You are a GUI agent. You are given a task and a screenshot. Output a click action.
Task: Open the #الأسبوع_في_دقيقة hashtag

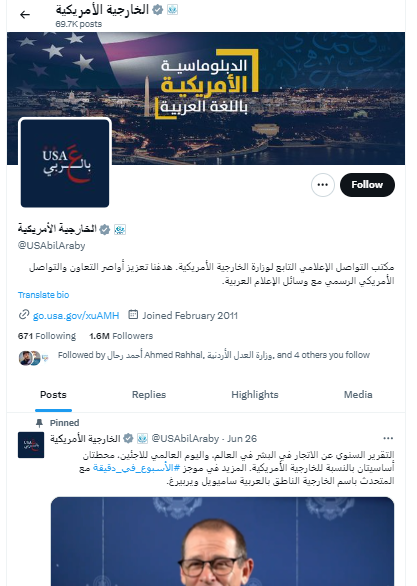[136, 468]
